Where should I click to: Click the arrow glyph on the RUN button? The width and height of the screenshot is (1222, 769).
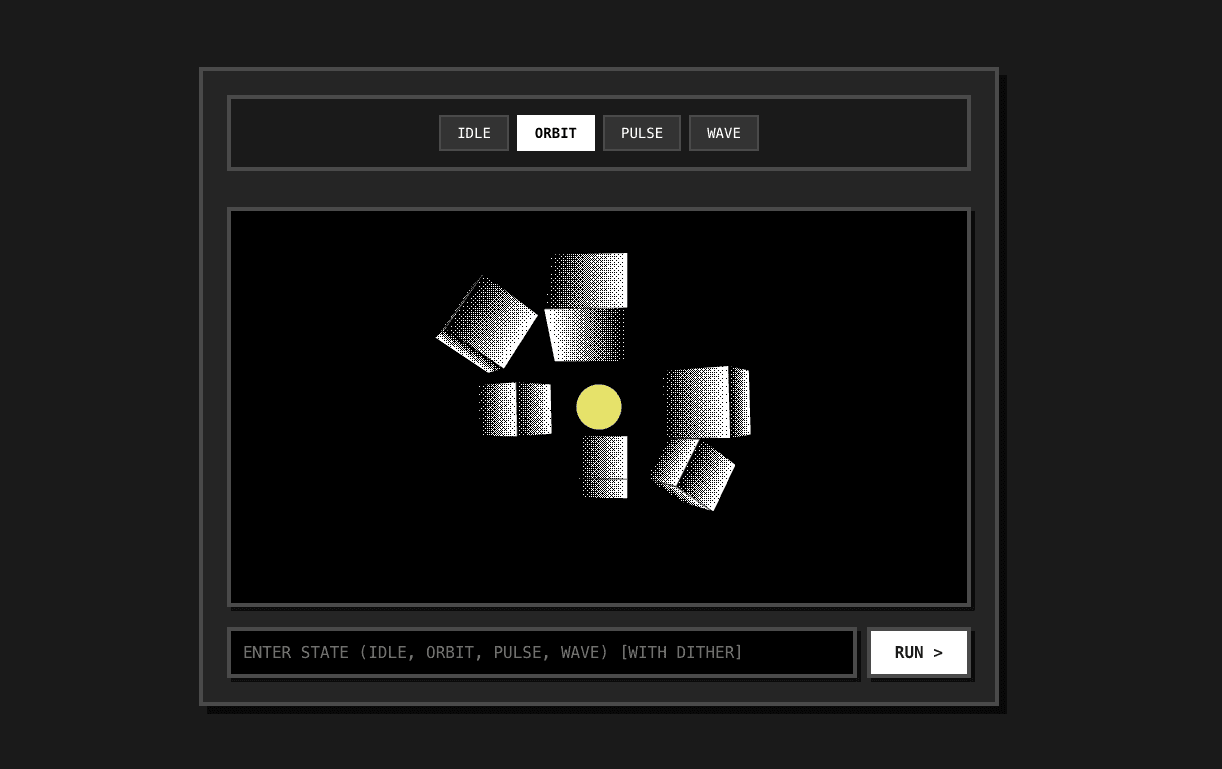937,652
